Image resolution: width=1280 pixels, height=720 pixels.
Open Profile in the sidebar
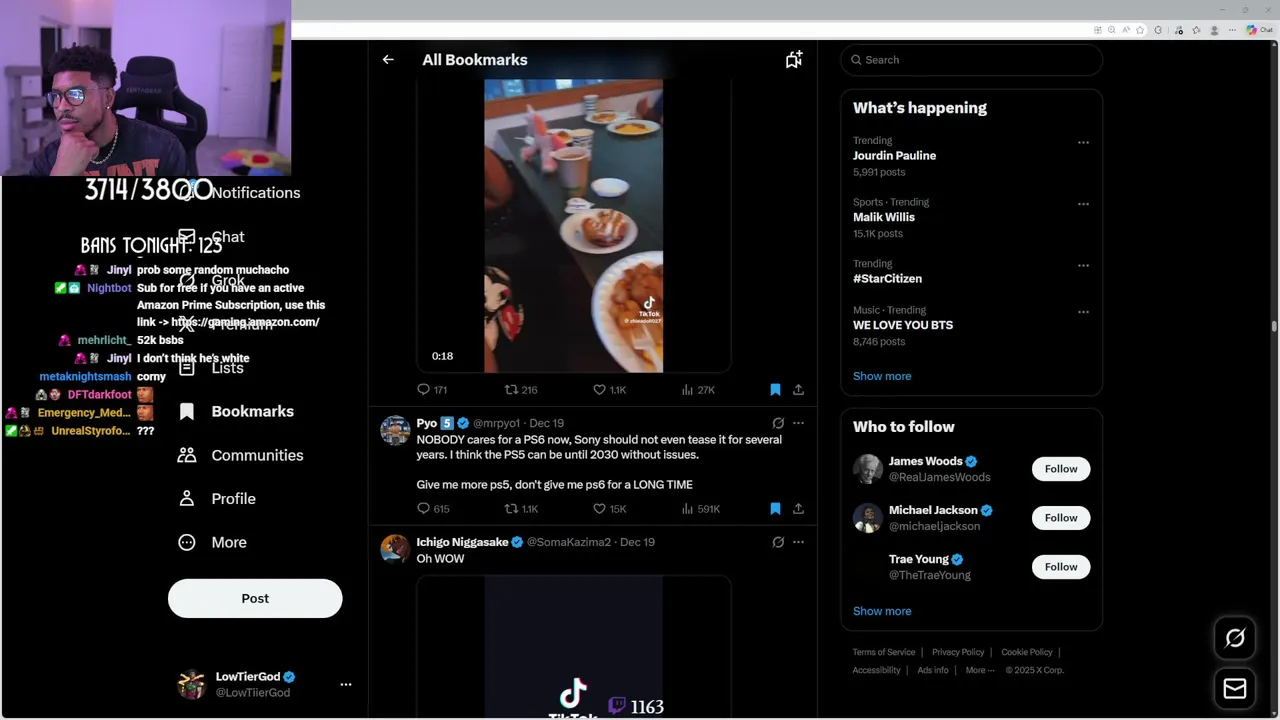point(216,498)
